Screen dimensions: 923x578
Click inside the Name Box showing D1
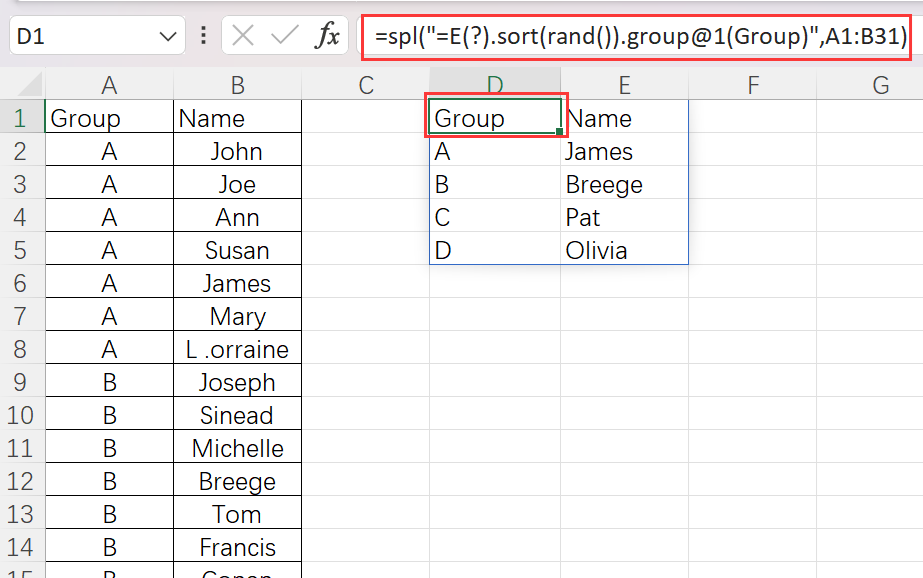pos(80,37)
